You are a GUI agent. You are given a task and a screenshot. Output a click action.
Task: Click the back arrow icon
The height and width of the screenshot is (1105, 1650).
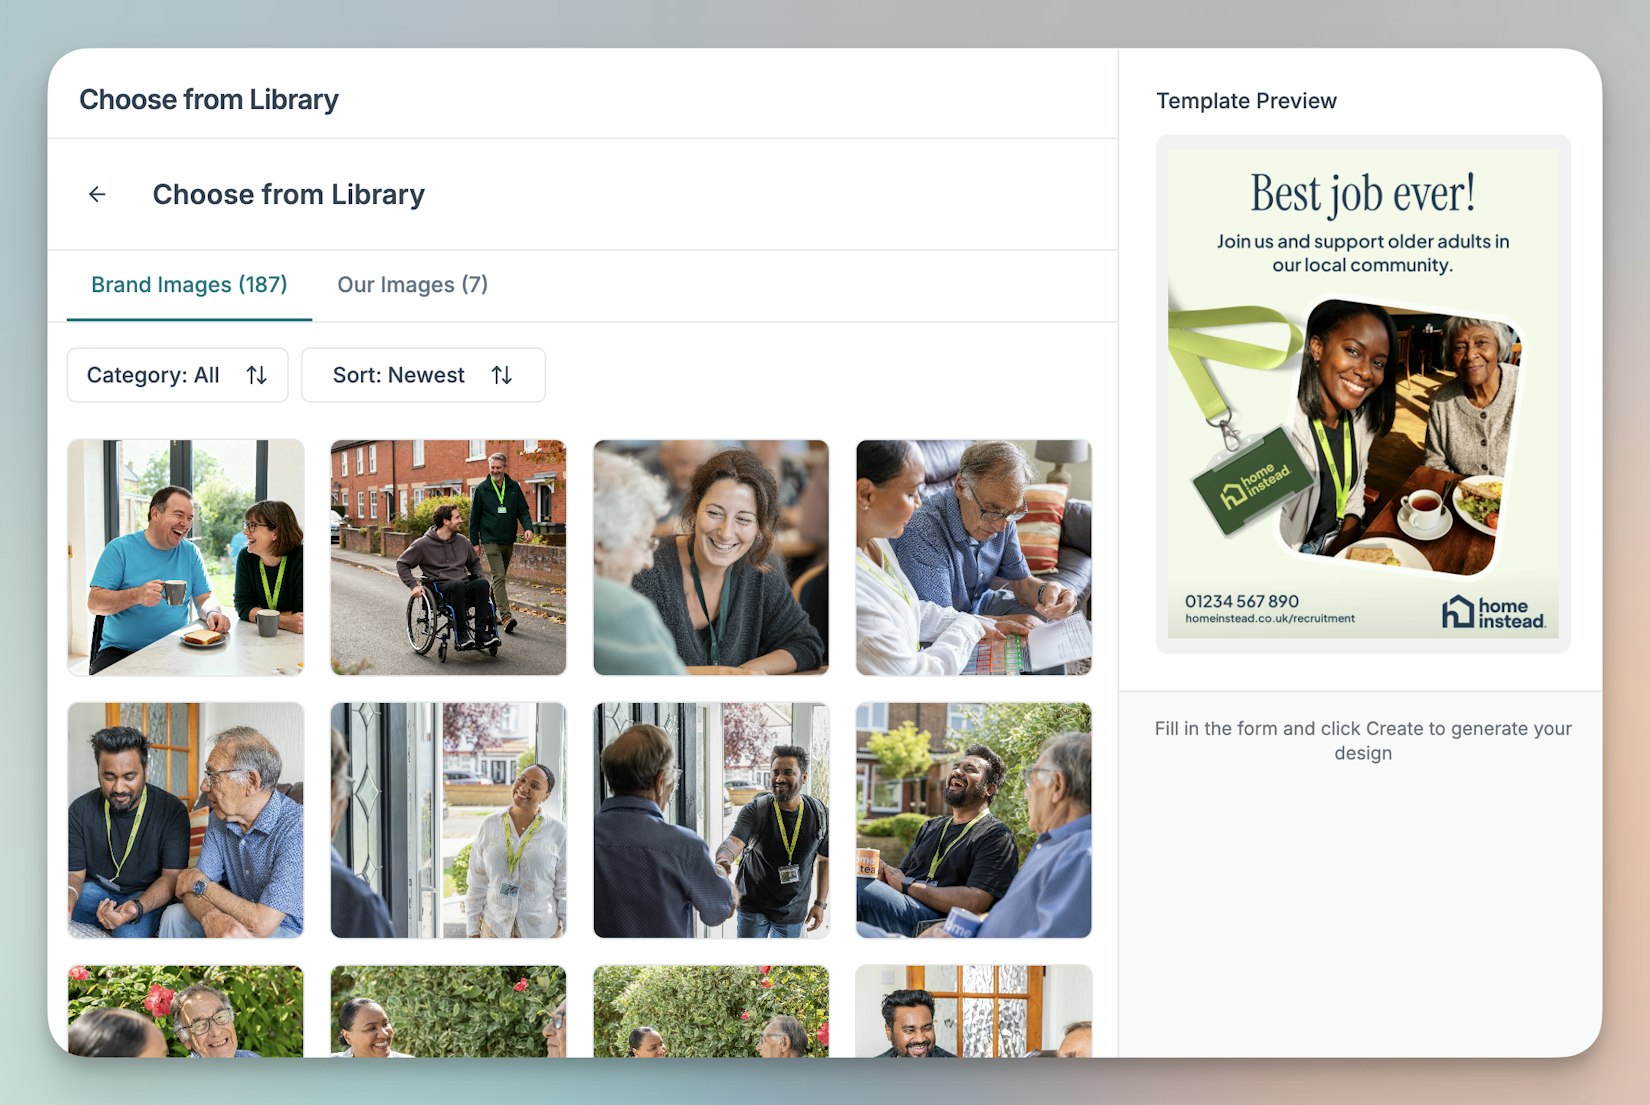[97, 194]
